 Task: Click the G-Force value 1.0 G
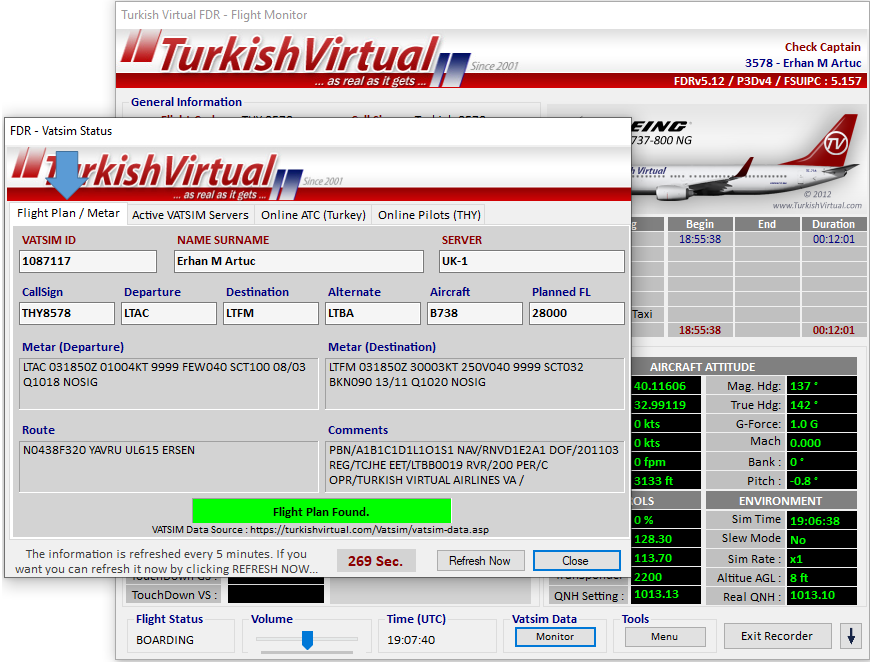click(822, 424)
